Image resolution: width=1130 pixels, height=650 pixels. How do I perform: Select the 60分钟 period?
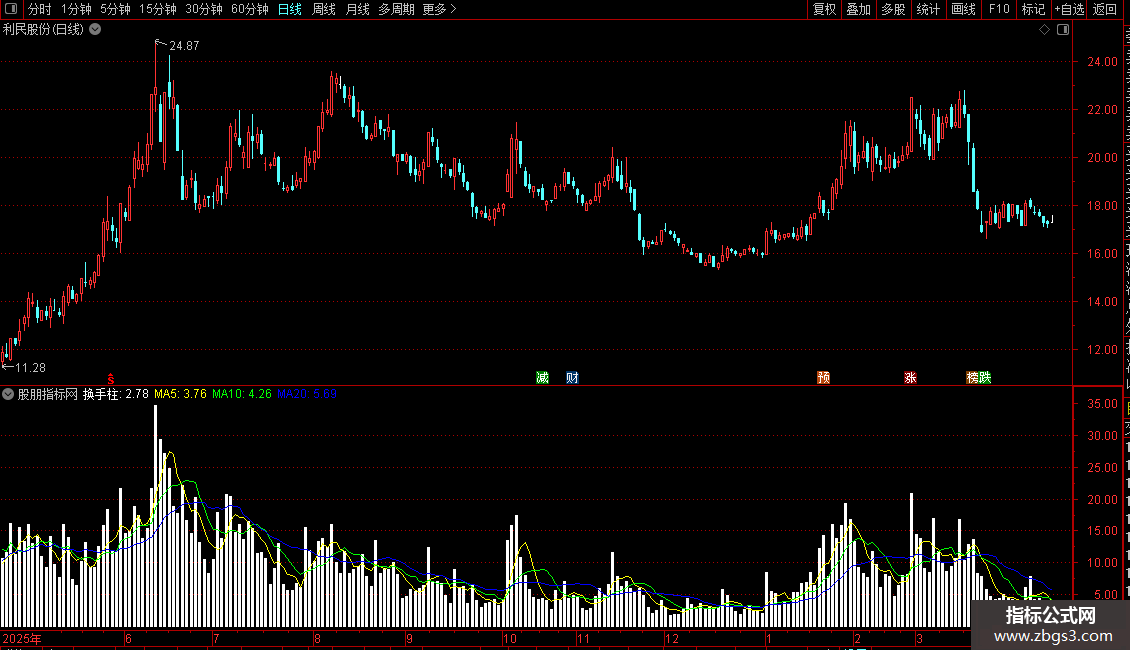(249, 9)
